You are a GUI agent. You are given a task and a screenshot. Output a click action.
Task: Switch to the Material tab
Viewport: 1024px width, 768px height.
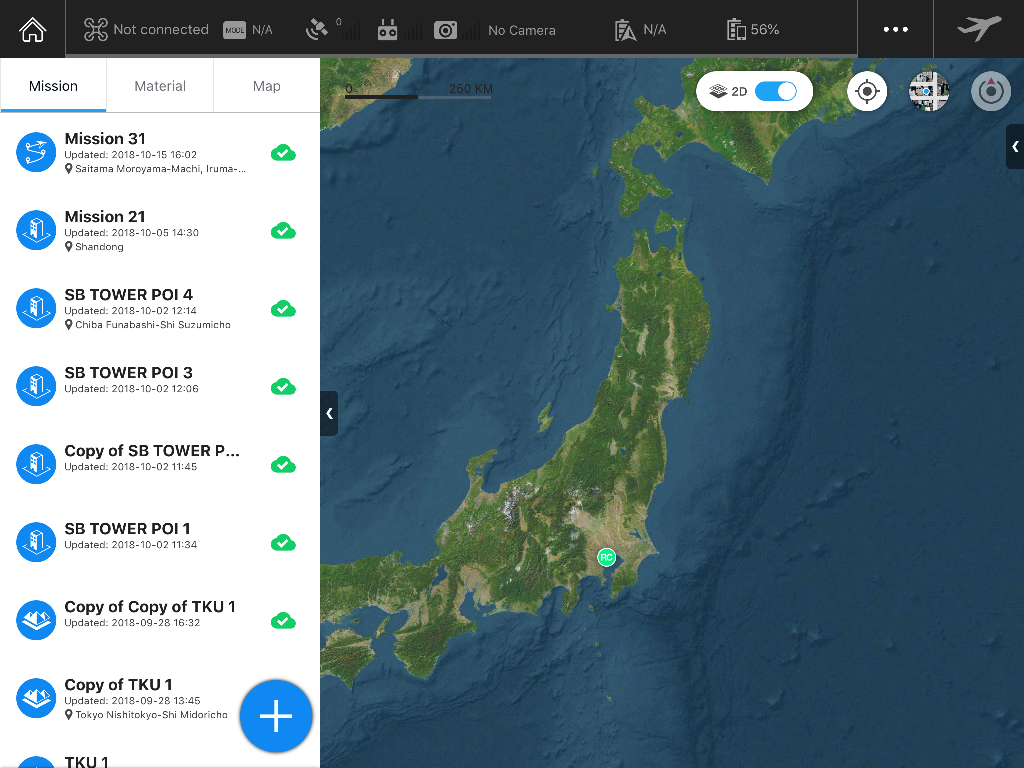158,86
